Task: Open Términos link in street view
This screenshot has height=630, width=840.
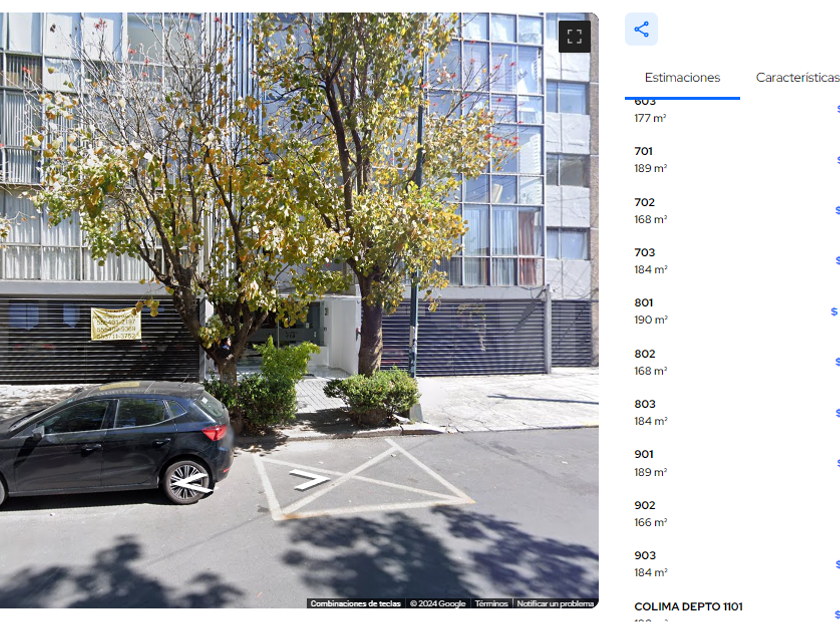Action: click(491, 603)
